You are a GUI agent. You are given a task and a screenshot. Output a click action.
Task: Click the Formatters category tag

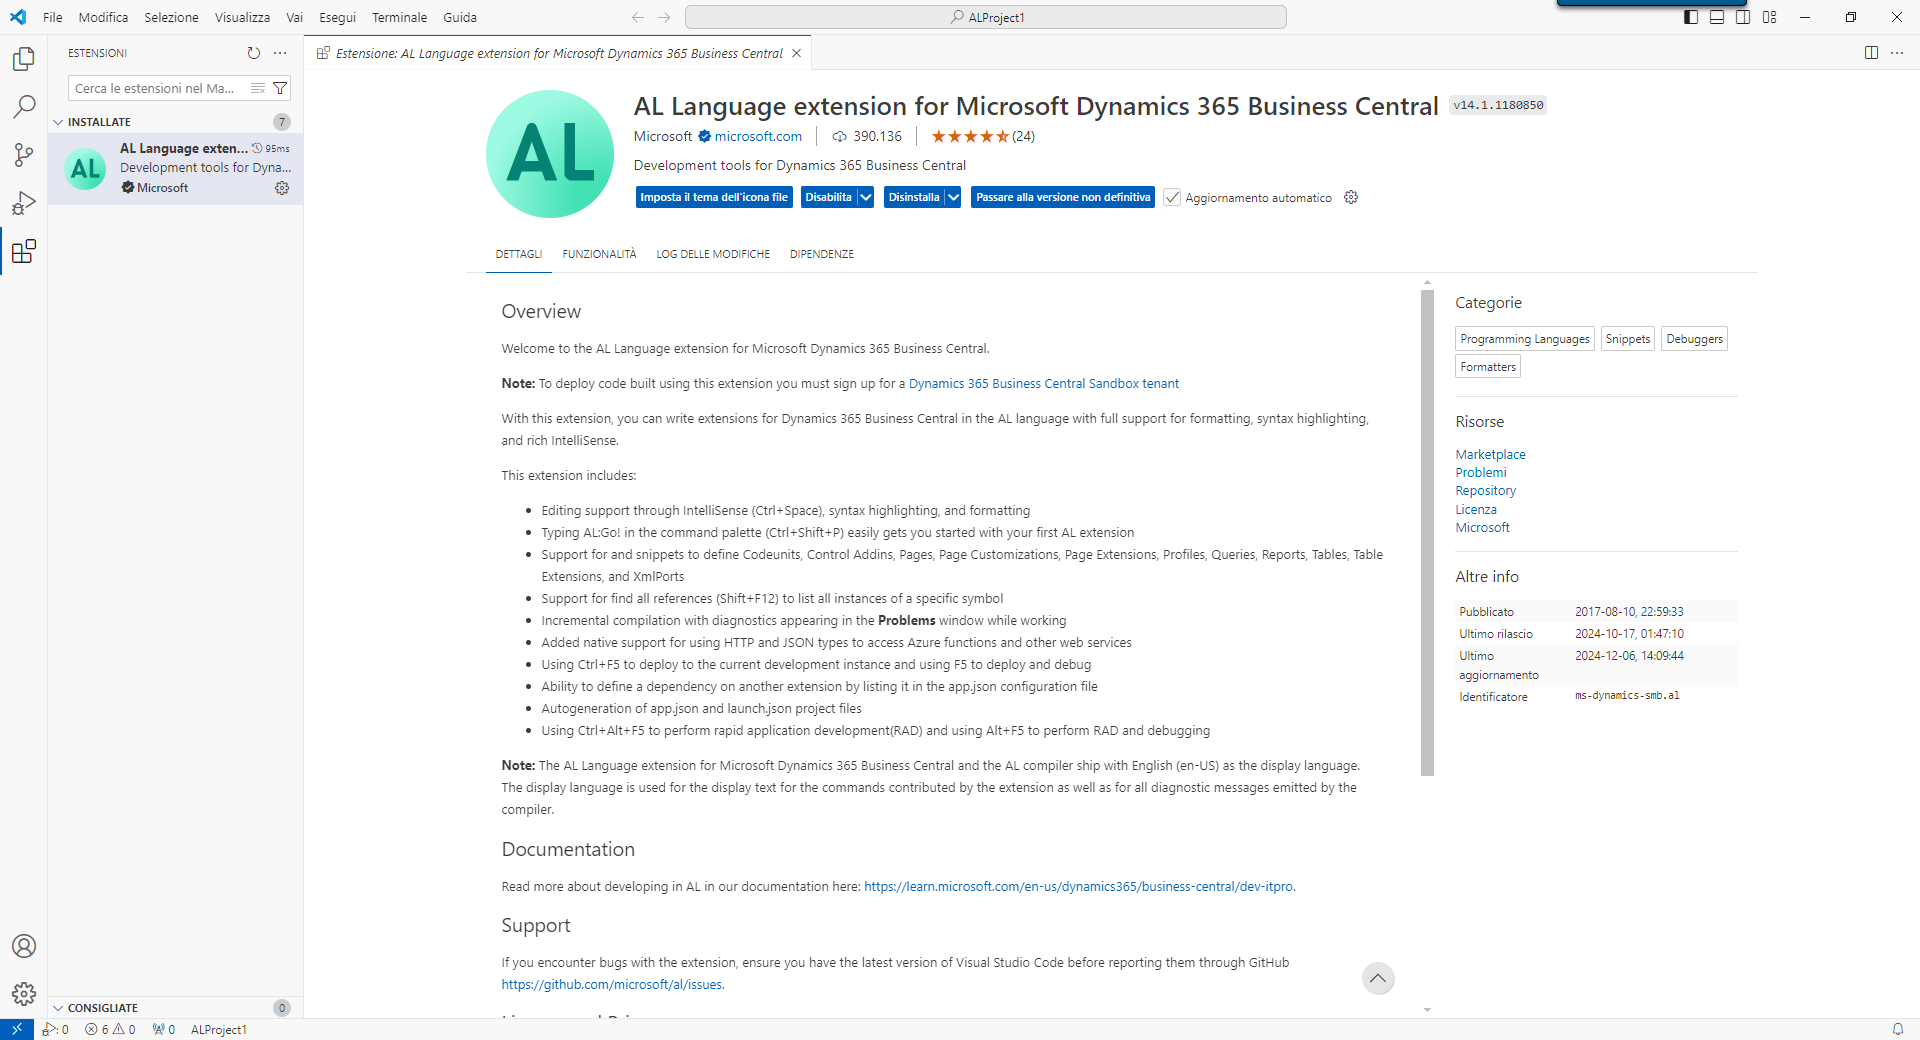1488,367
